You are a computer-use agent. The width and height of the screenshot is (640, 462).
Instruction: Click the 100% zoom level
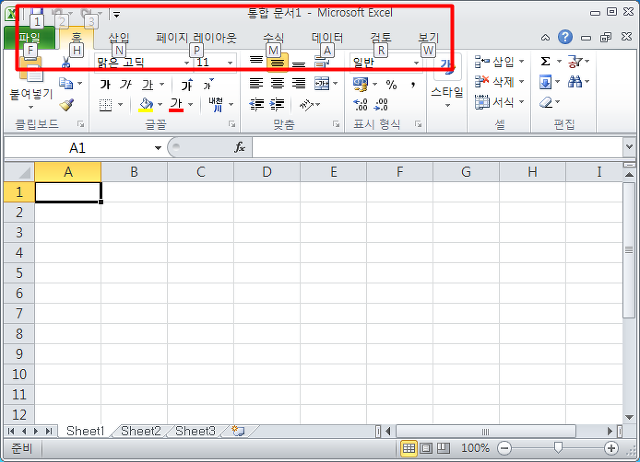476,449
